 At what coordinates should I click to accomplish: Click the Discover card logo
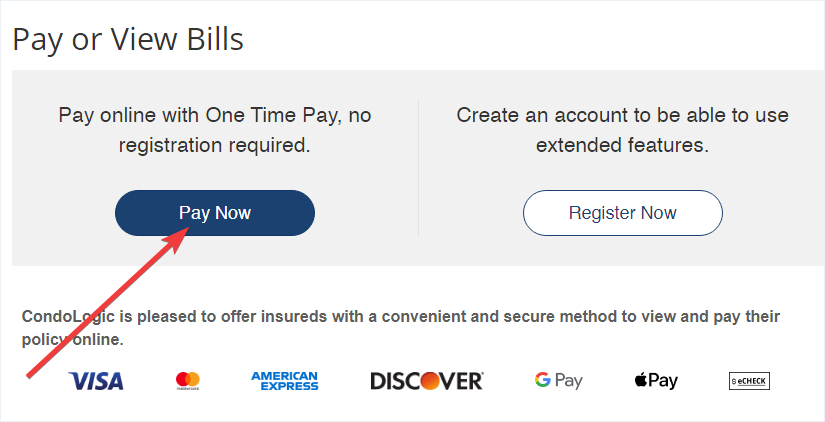pos(427,380)
